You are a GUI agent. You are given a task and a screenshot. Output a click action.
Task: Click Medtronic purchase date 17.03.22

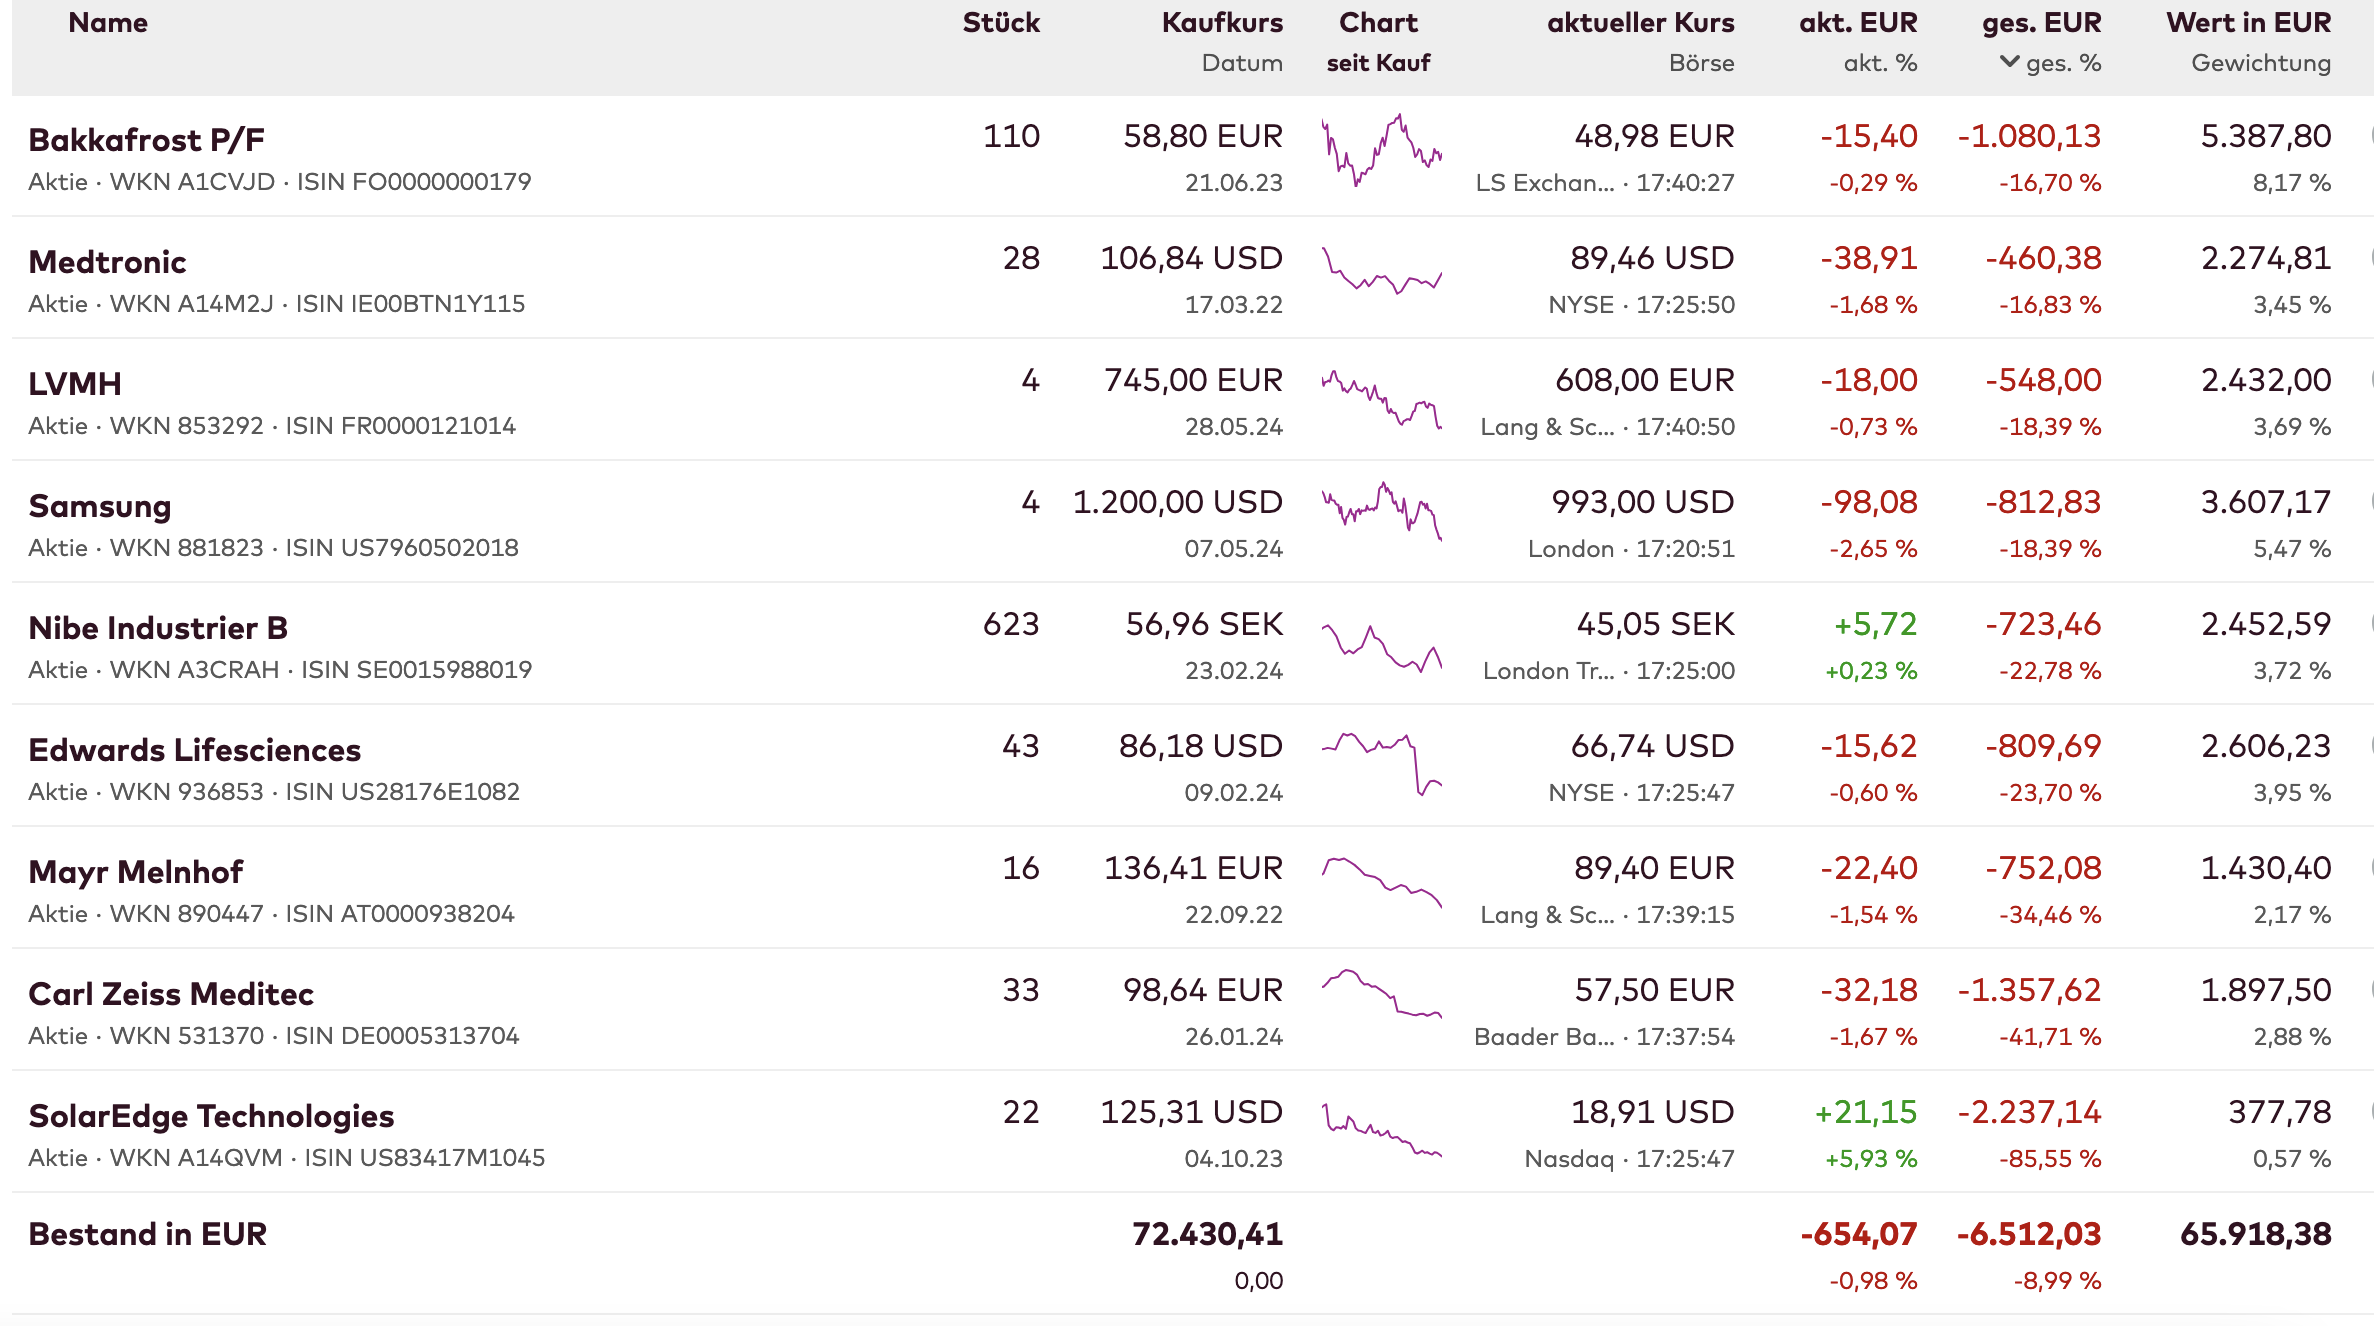click(x=1233, y=305)
